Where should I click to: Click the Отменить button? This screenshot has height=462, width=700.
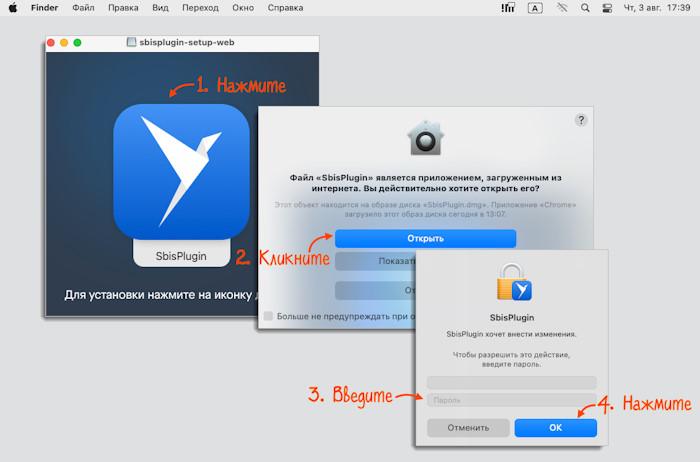[x=468, y=428]
